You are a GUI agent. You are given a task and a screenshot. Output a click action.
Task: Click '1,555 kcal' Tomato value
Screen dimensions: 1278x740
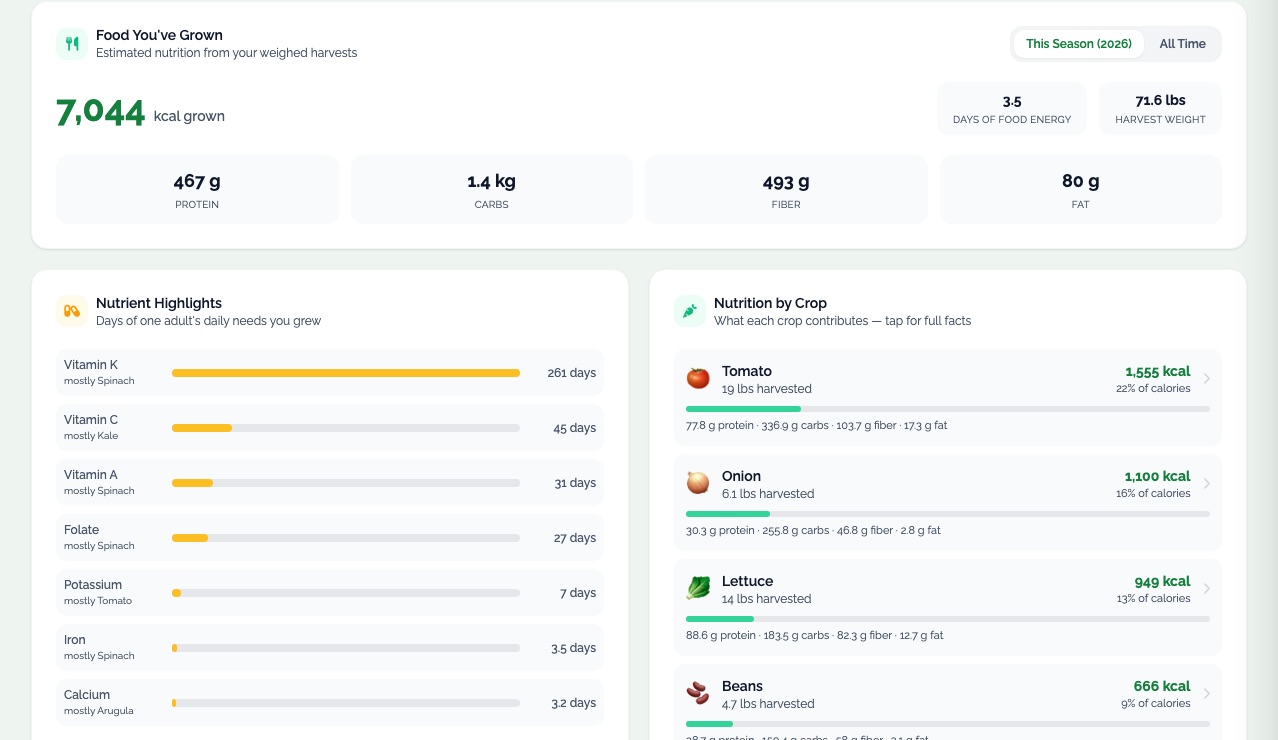click(x=1158, y=371)
